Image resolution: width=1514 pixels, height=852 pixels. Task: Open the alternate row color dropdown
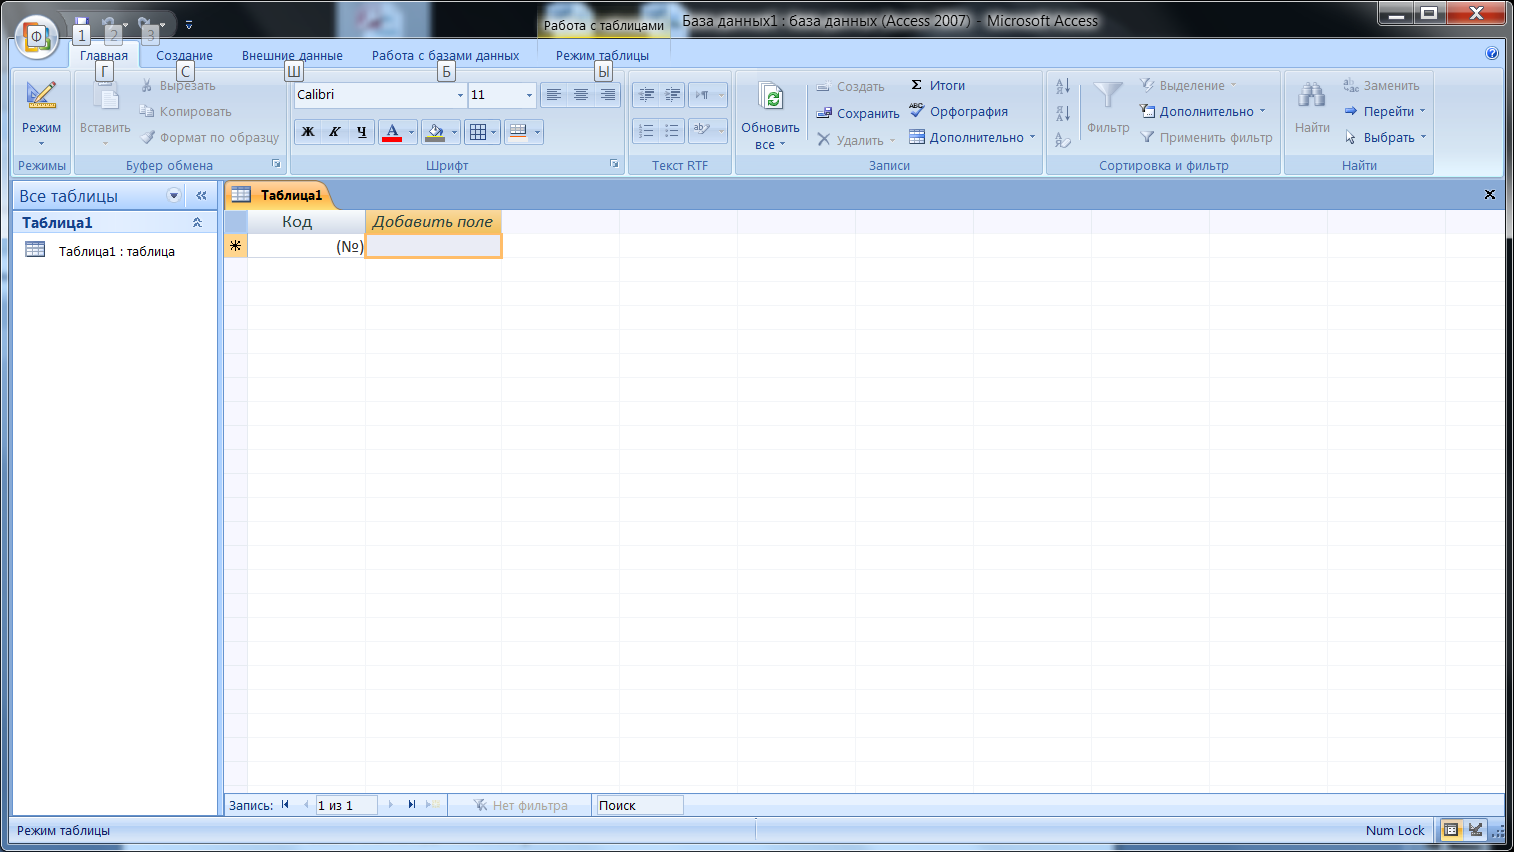click(537, 132)
